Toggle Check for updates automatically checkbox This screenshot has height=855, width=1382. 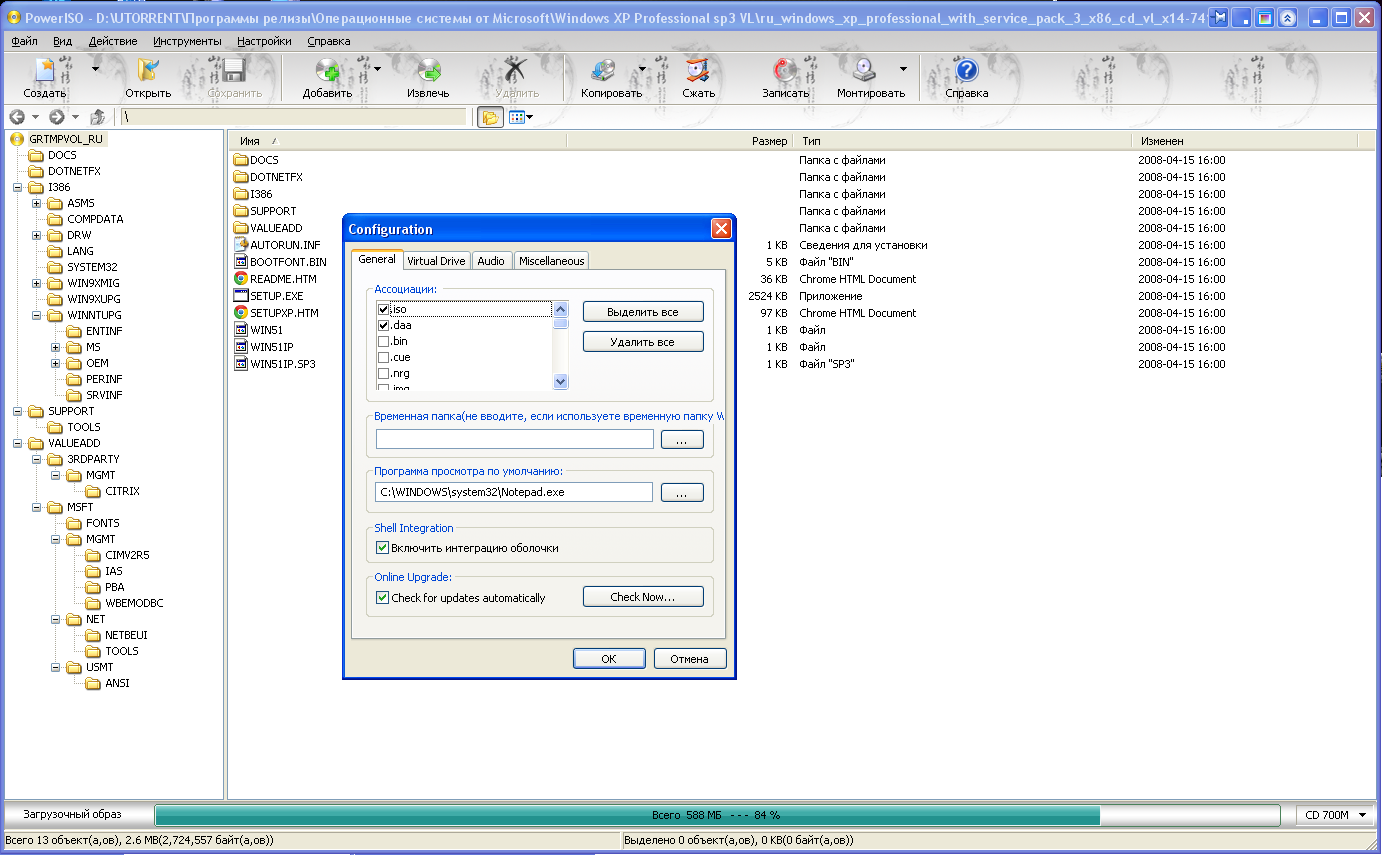point(382,598)
